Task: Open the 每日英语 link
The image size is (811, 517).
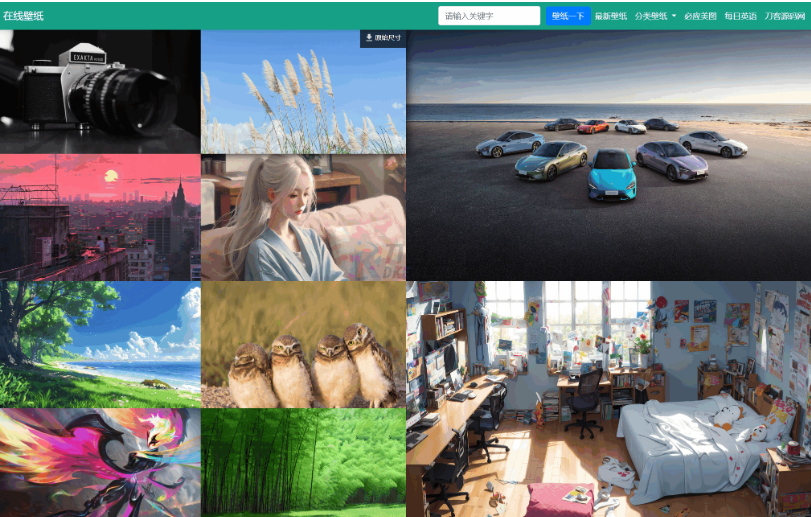Action: (x=740, y=16)
